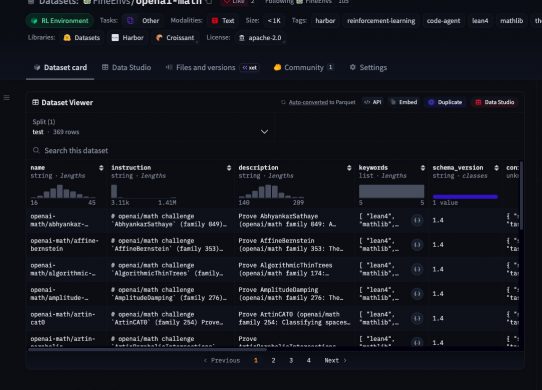
Task: Click the openai-math/artin-cat0 name cell
Action: (x=67, y=318)
